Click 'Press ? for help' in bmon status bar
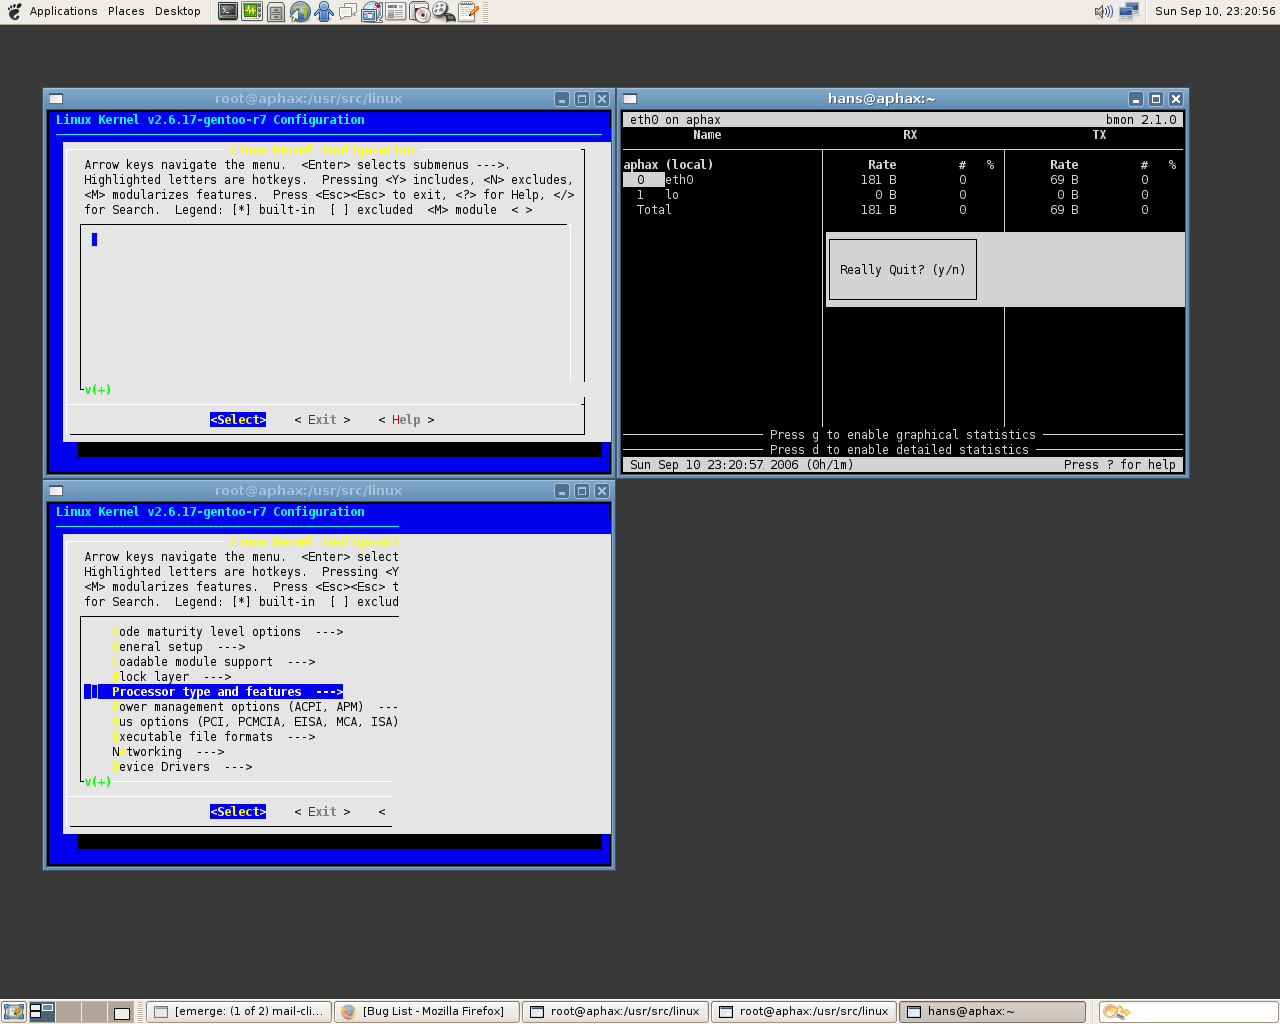Screen dimensions: 1280x1024 [x=1120, y=465]
